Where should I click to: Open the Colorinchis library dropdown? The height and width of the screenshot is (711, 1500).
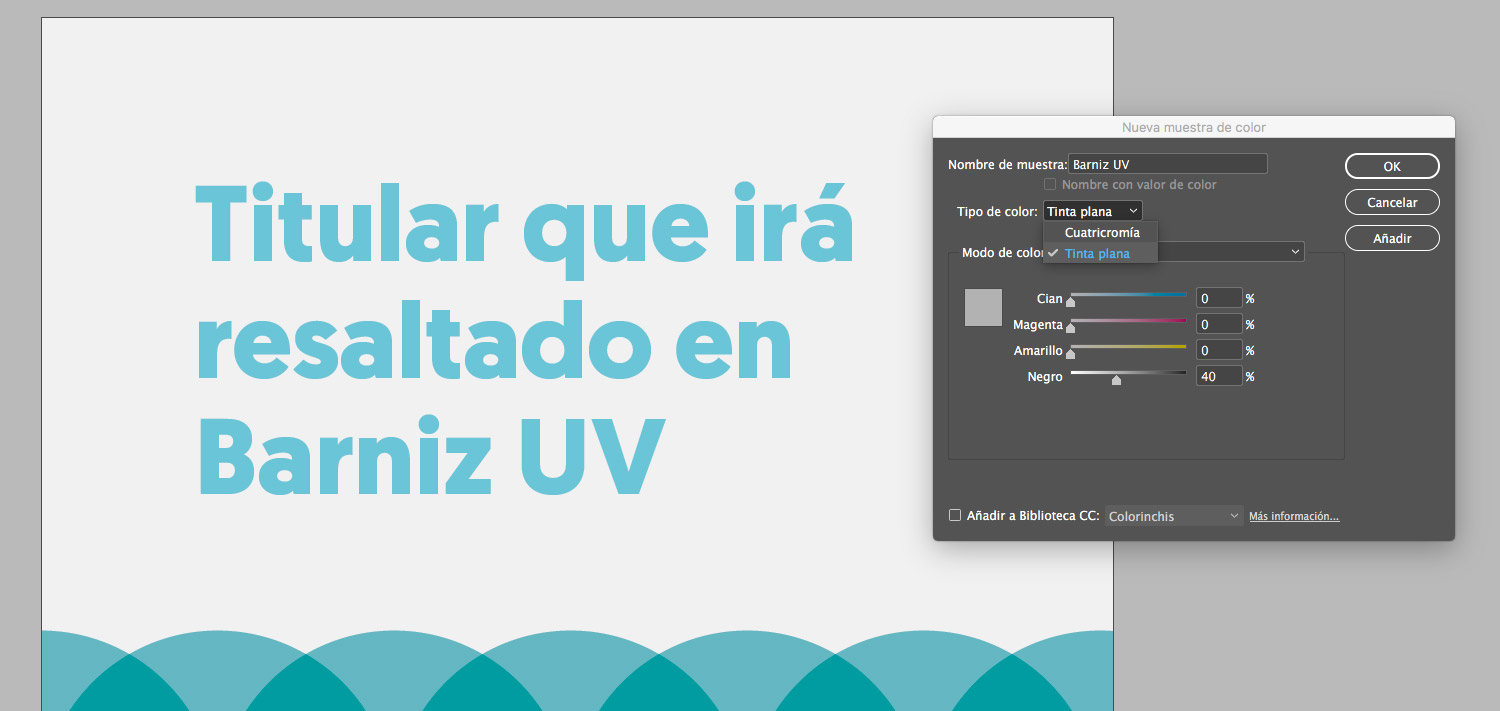pyautogui.click(x=1174, y=516)
